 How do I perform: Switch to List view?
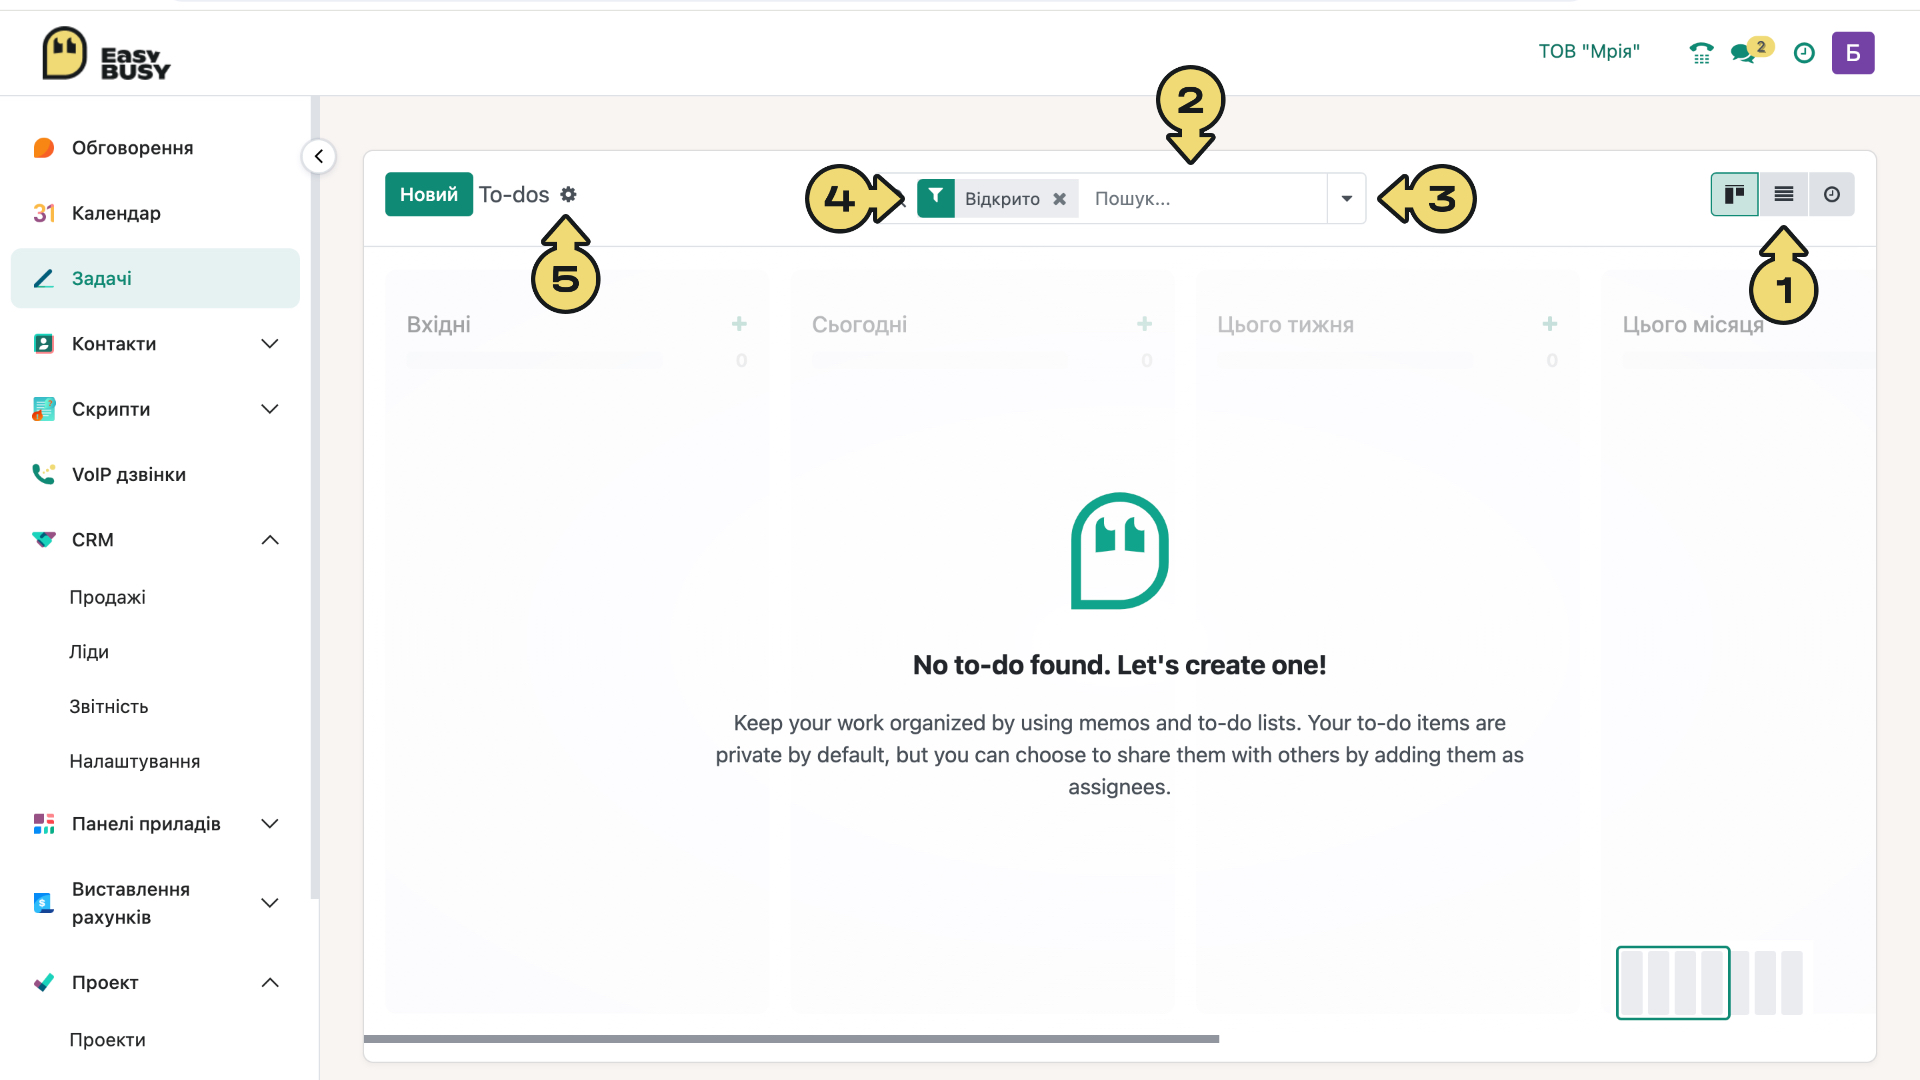[1783, 194]
